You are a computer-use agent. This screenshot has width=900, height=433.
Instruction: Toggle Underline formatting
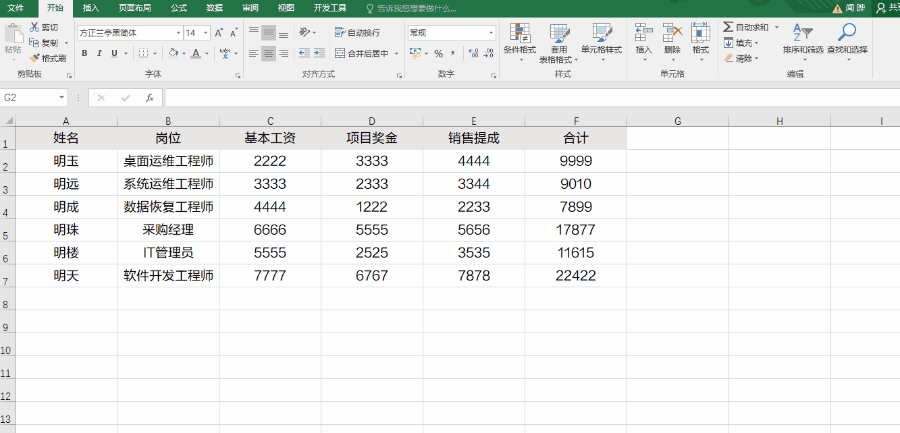click(x=114, y=53)
